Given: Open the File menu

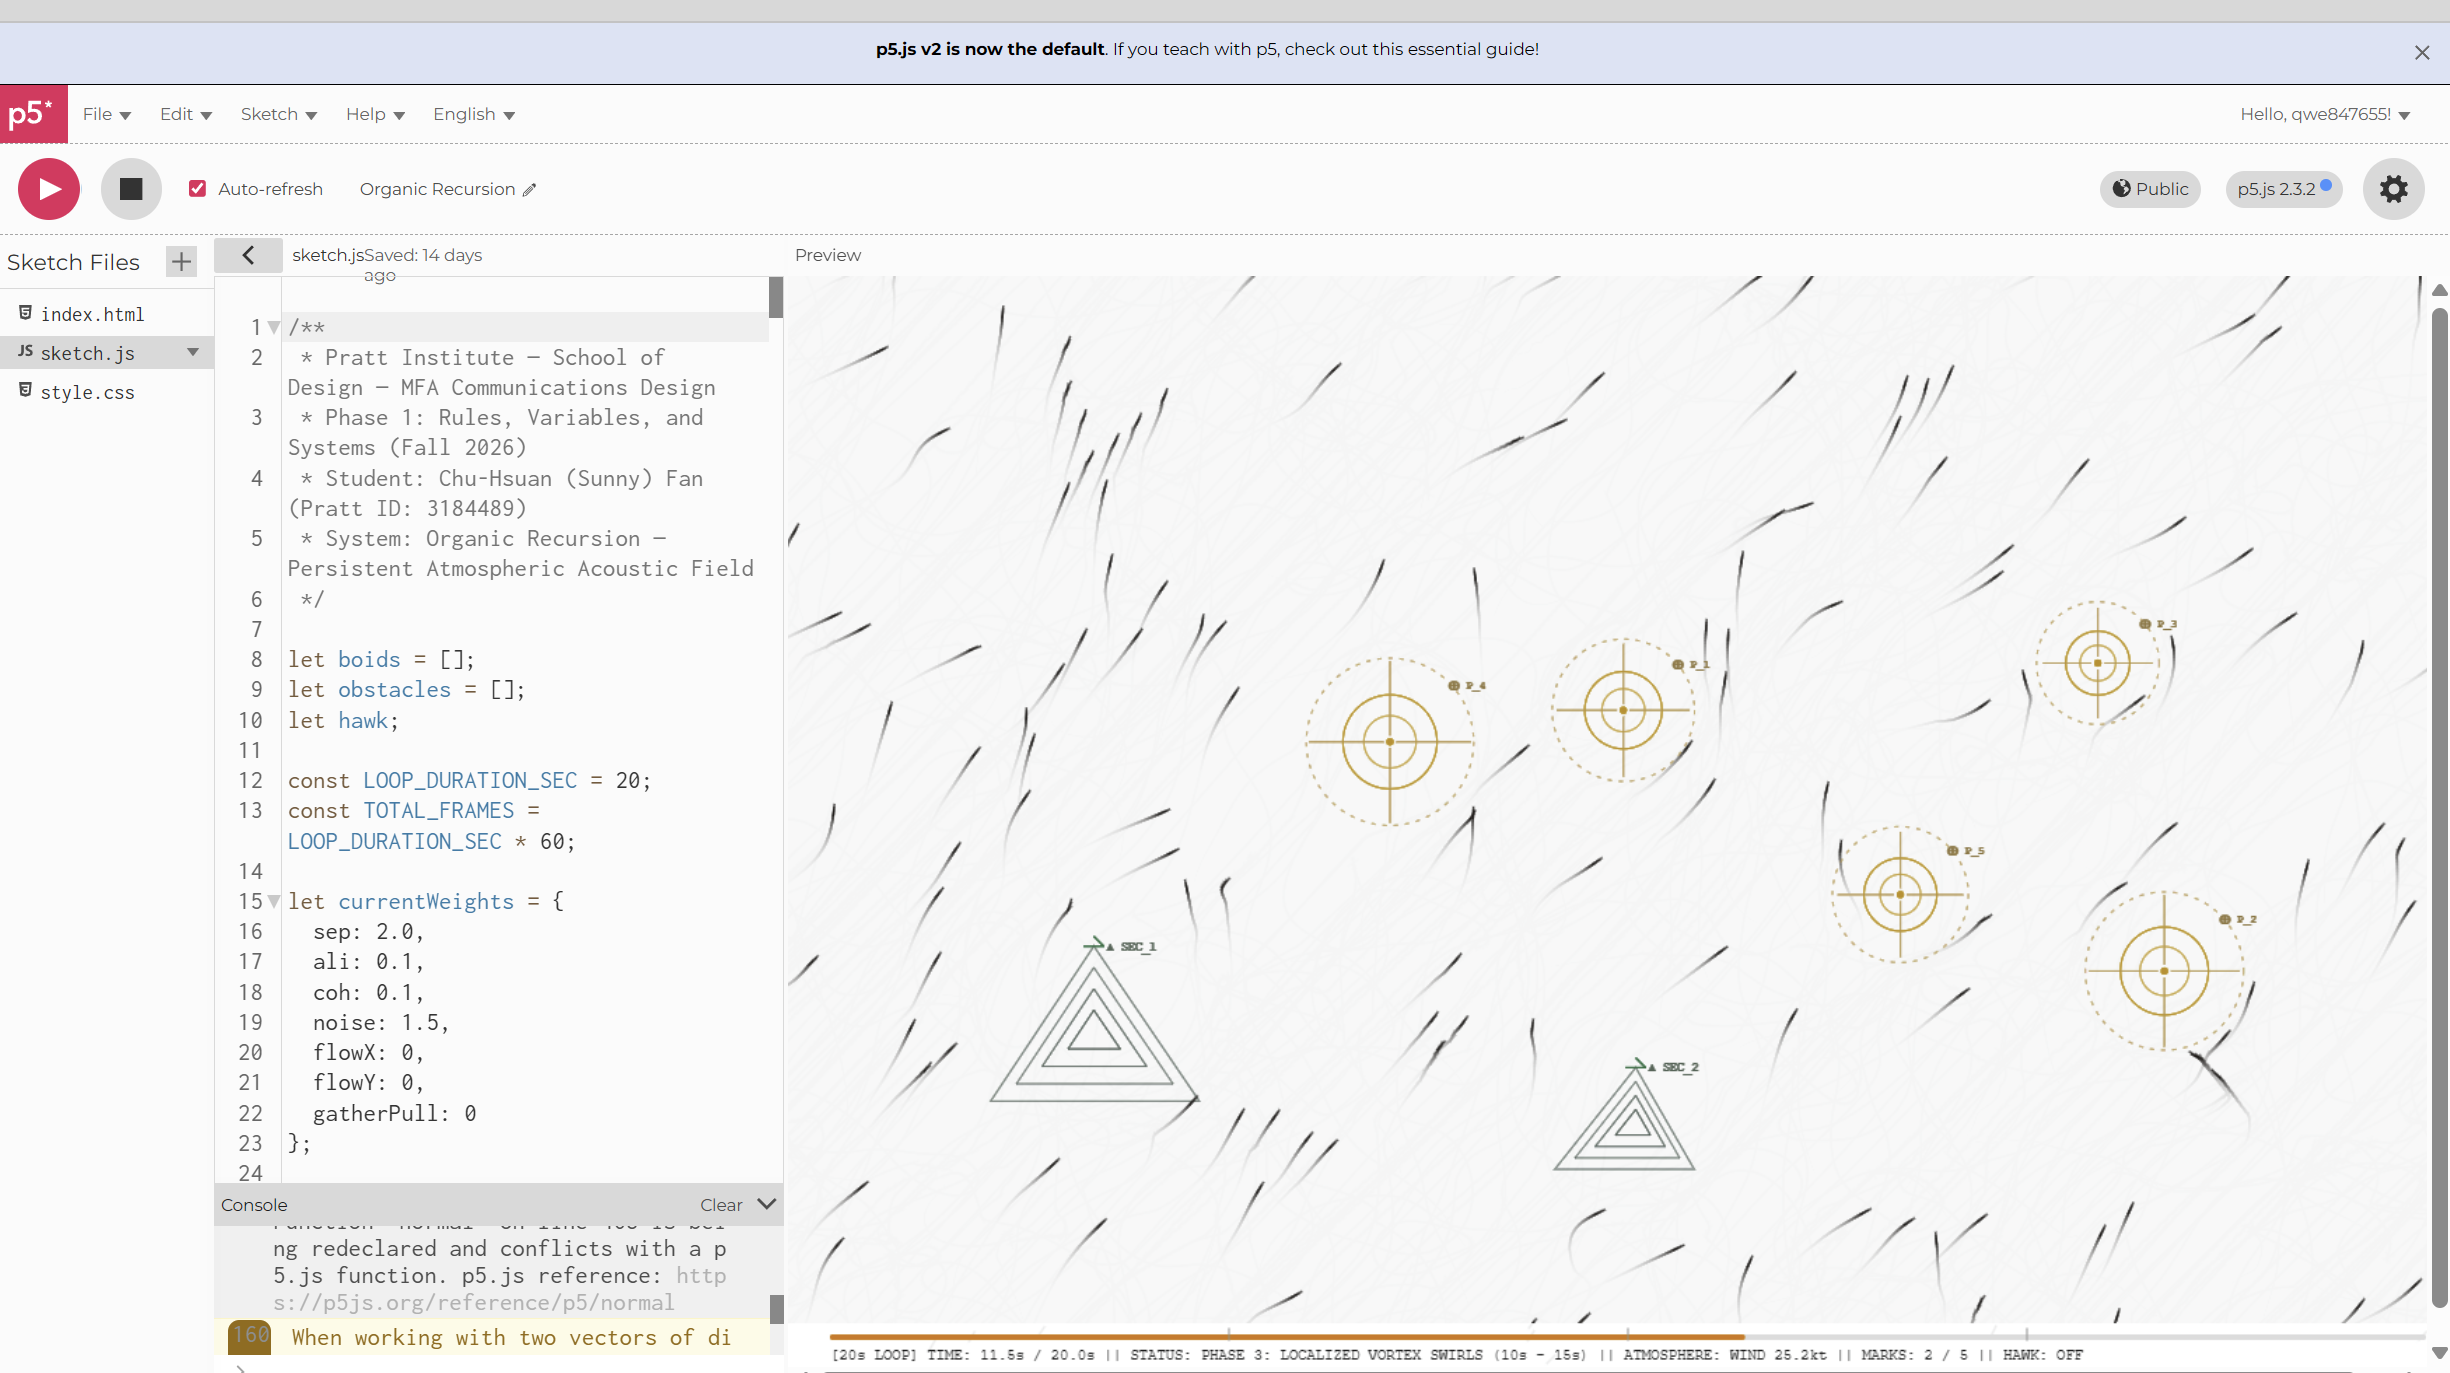Looking at the screenshot, I should (106, 114).
